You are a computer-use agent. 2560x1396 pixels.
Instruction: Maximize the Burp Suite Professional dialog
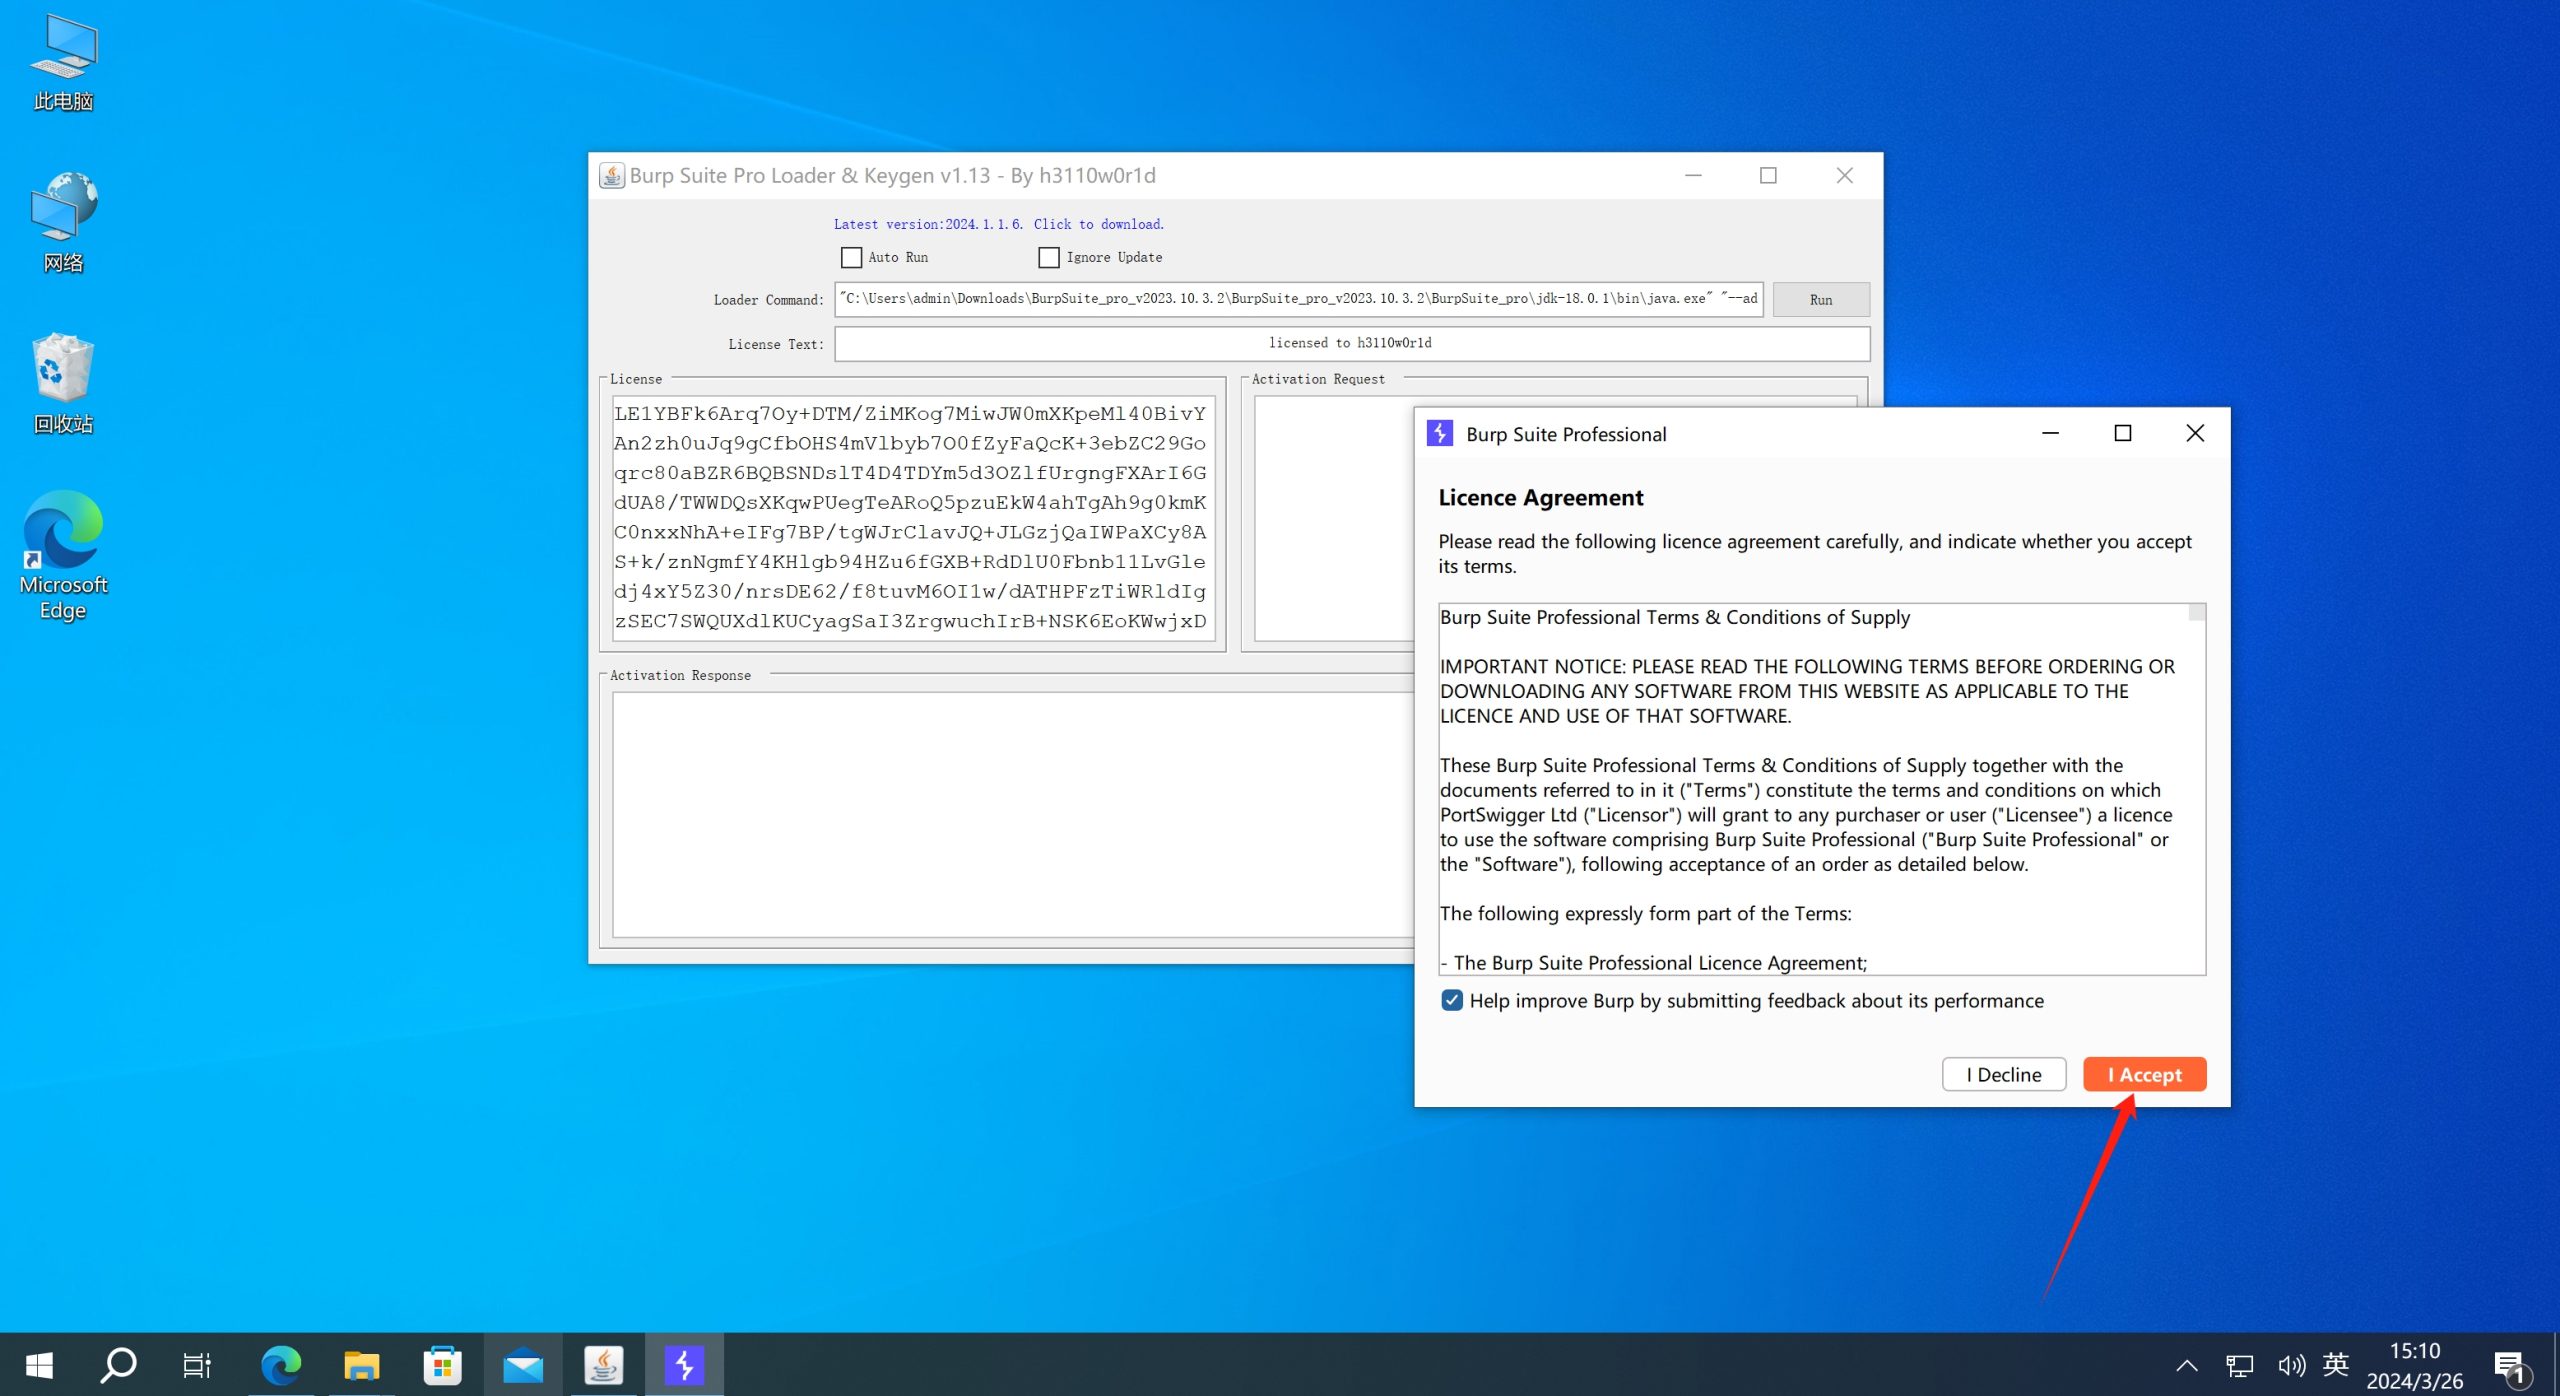tap(2122, 433)
